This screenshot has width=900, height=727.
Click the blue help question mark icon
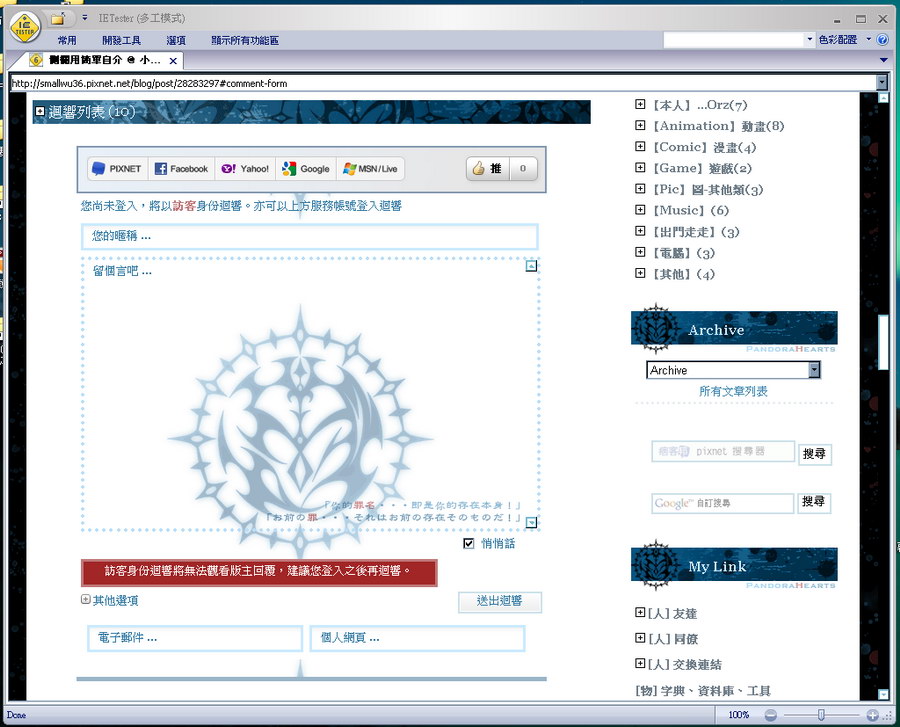(x=883, y=40)
